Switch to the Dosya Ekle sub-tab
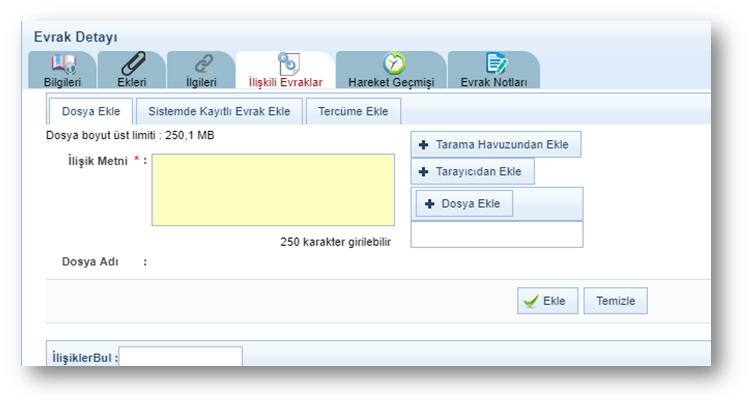Viewport: 753px width, 408px height. [x=91, y=111]
